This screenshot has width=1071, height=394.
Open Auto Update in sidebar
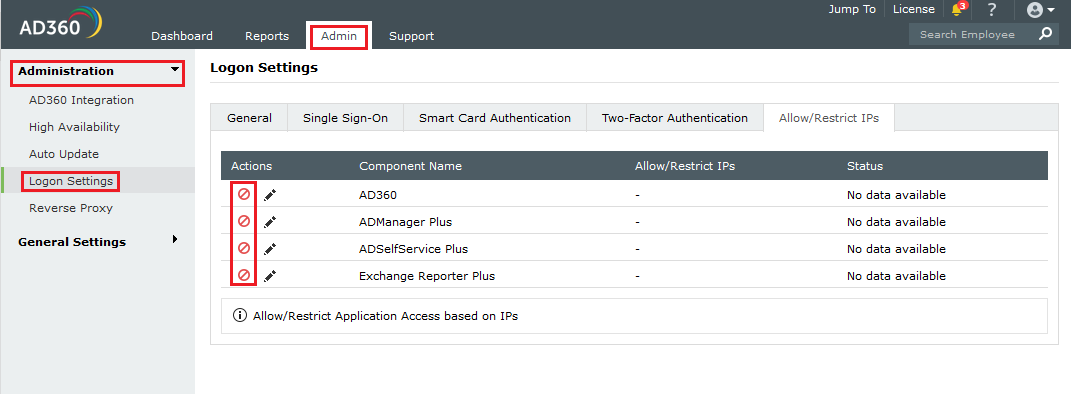pyautogui.click(x=64, y=154)
